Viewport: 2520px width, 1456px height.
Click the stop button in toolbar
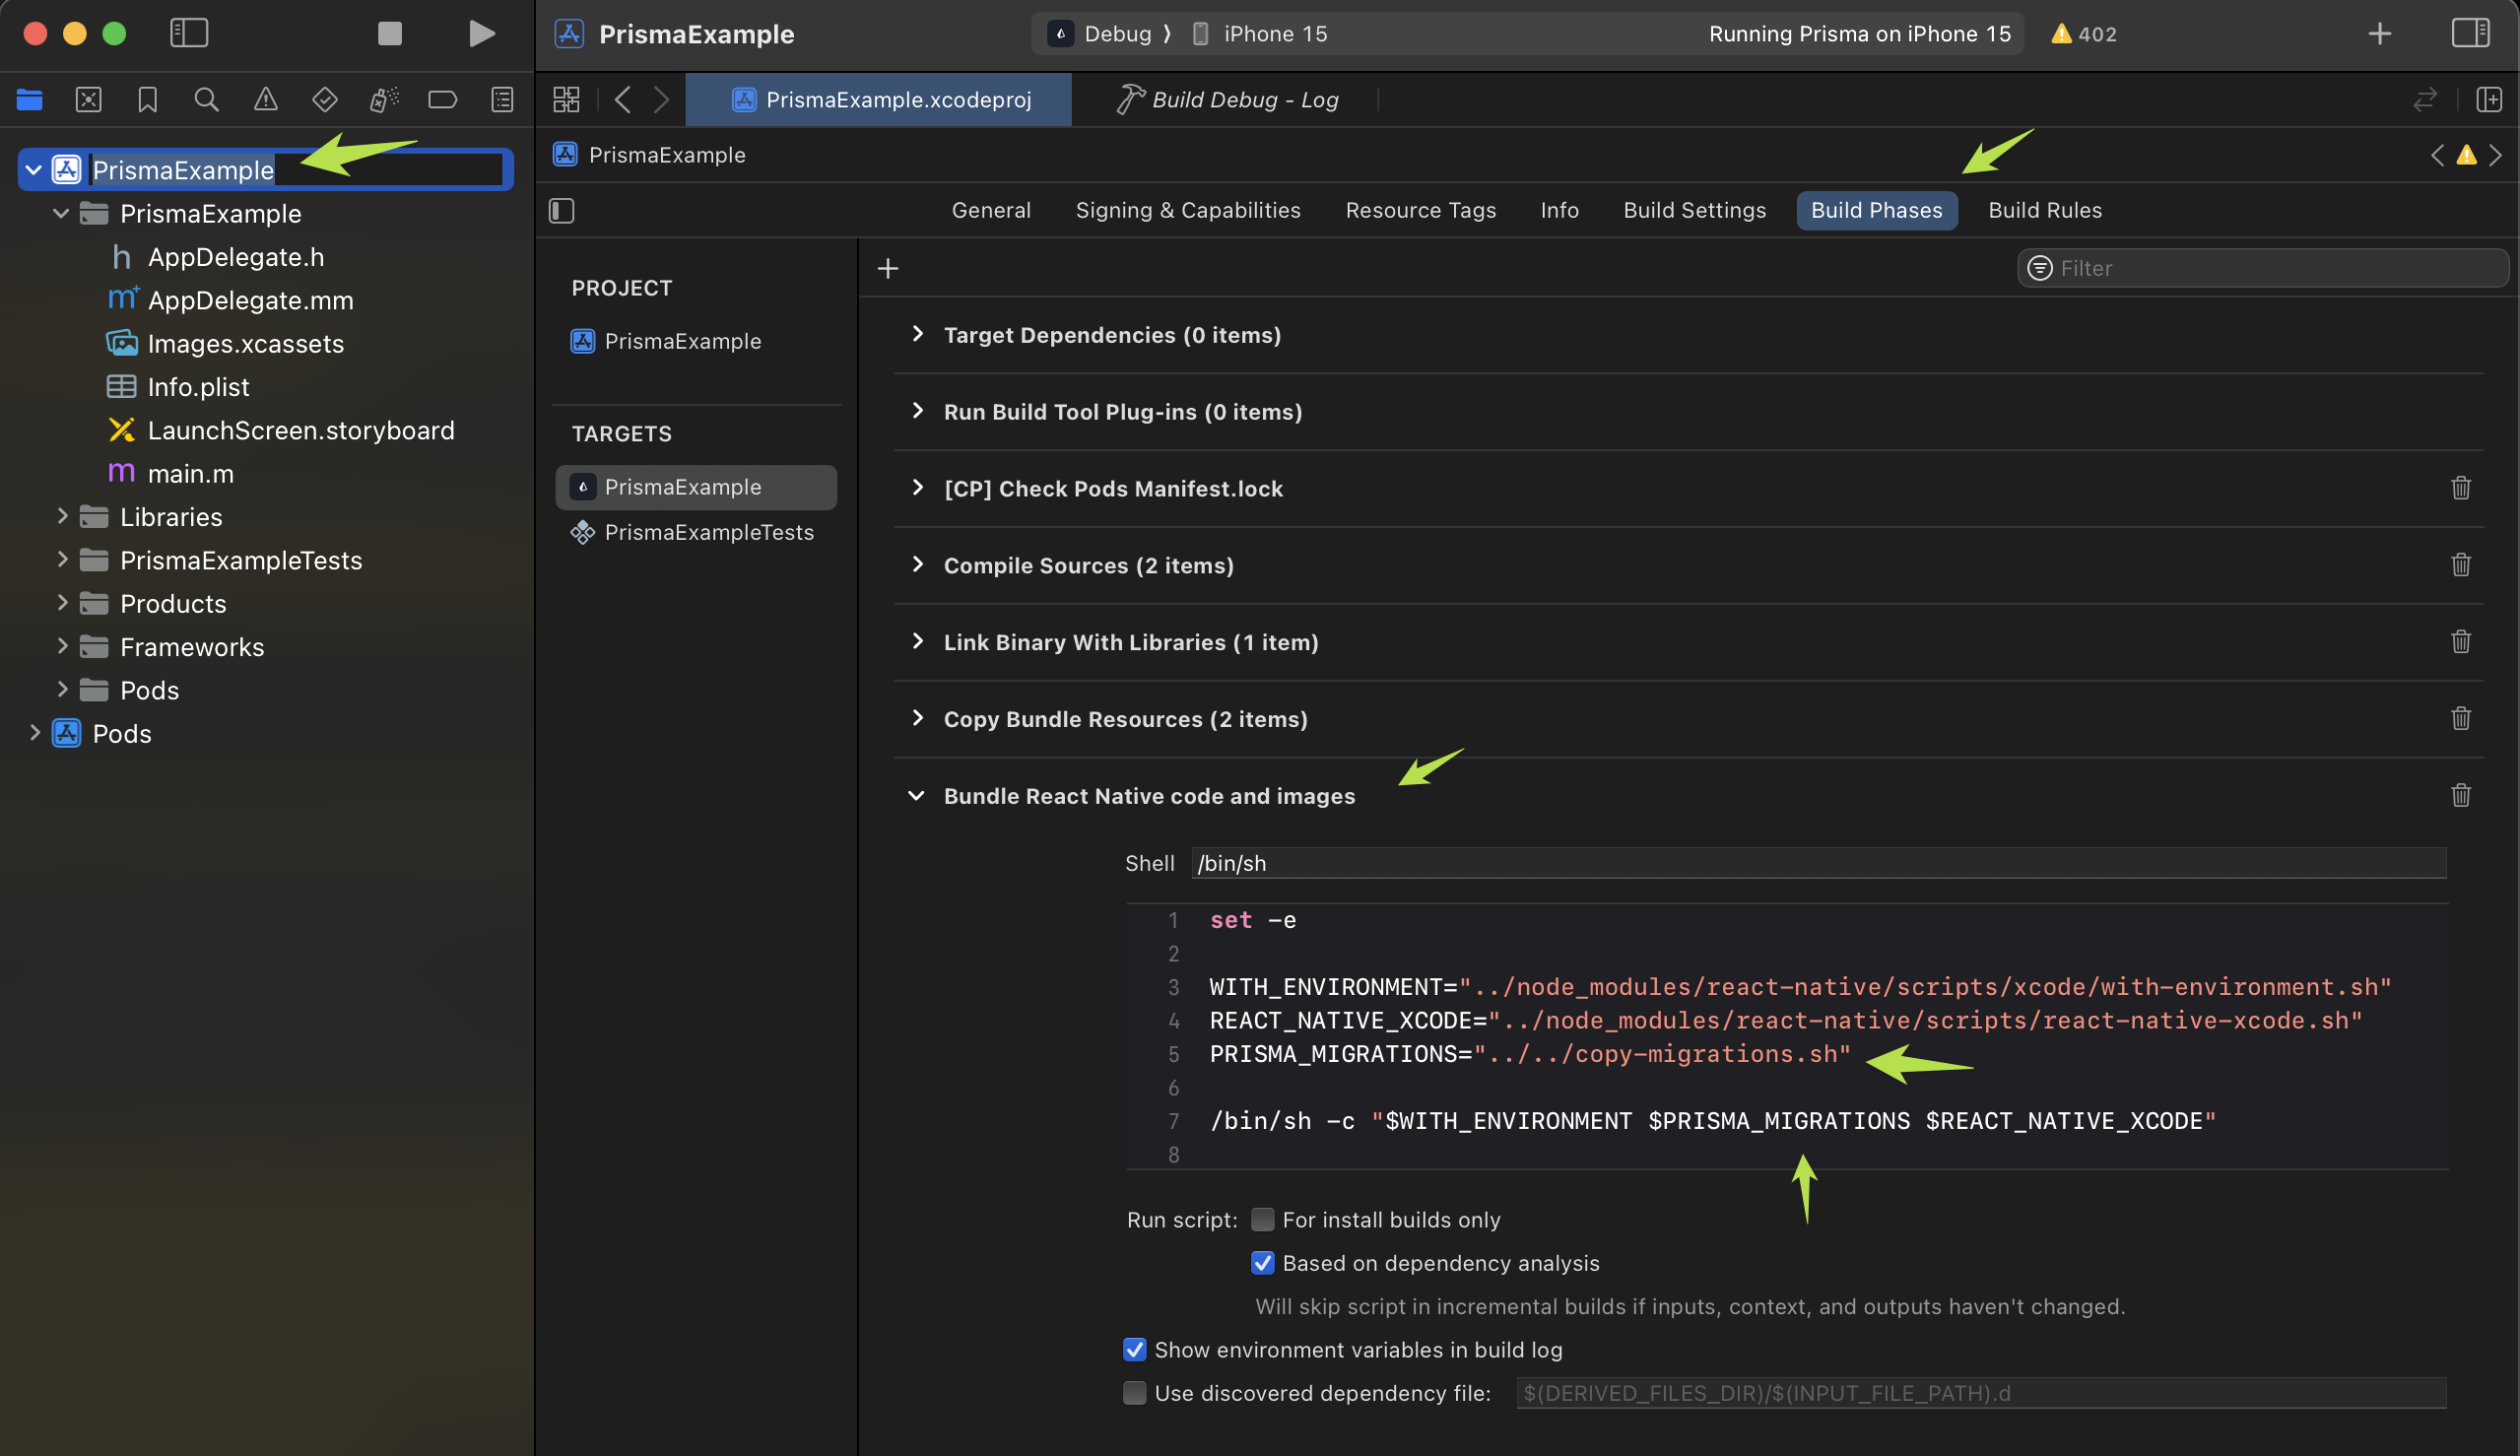click(383, 33)
